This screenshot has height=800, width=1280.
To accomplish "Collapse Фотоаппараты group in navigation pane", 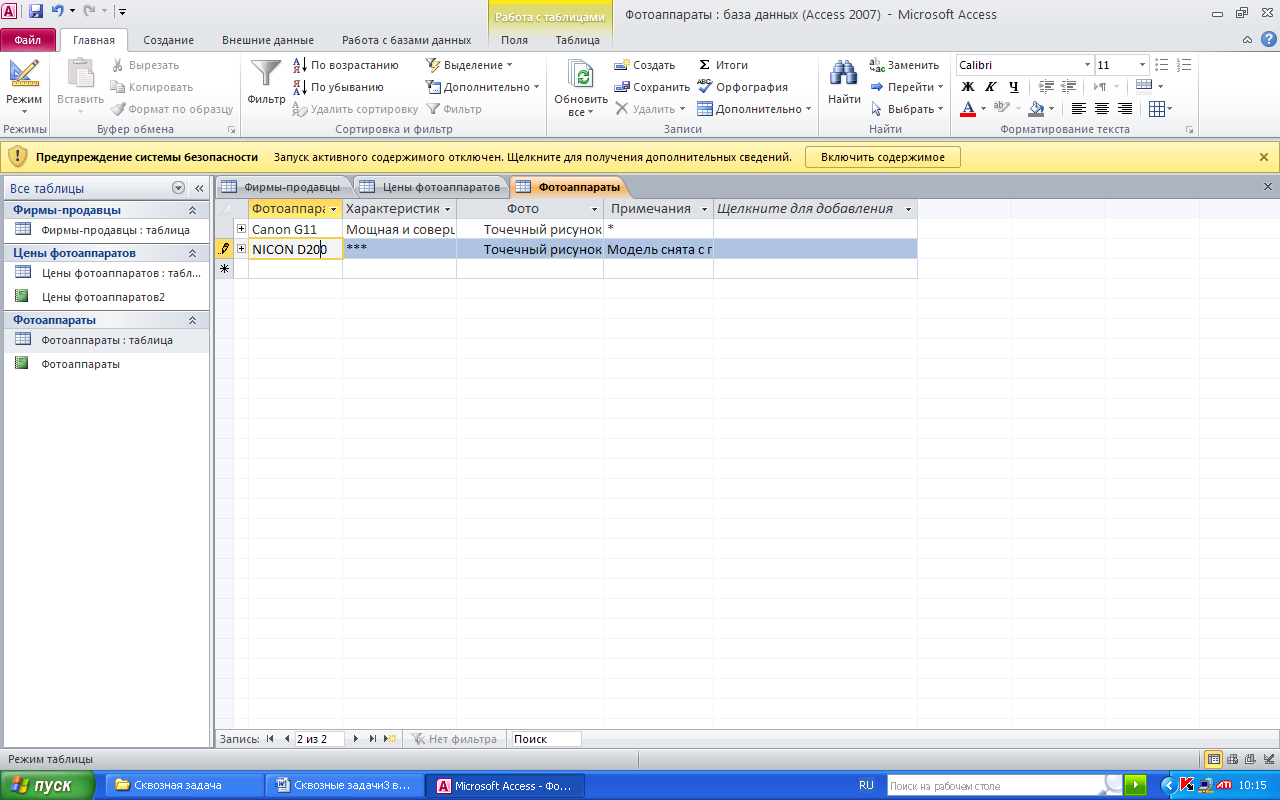I will (192, 320).
